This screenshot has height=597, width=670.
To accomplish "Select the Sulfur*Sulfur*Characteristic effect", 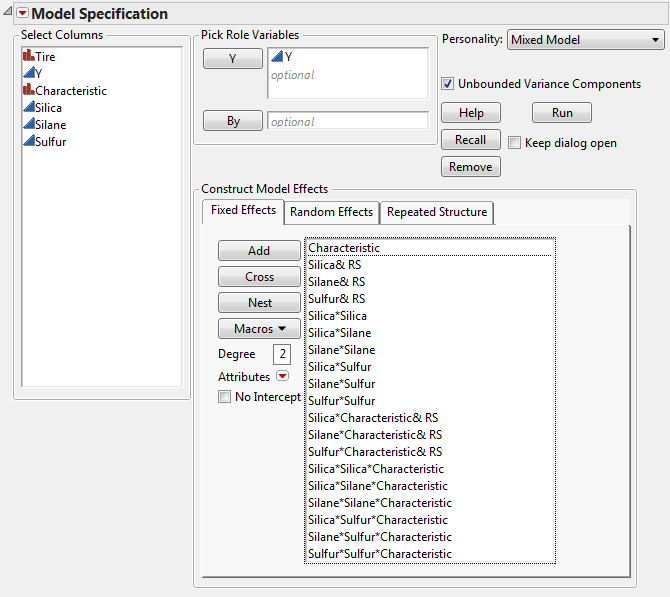I will point(430,554).
